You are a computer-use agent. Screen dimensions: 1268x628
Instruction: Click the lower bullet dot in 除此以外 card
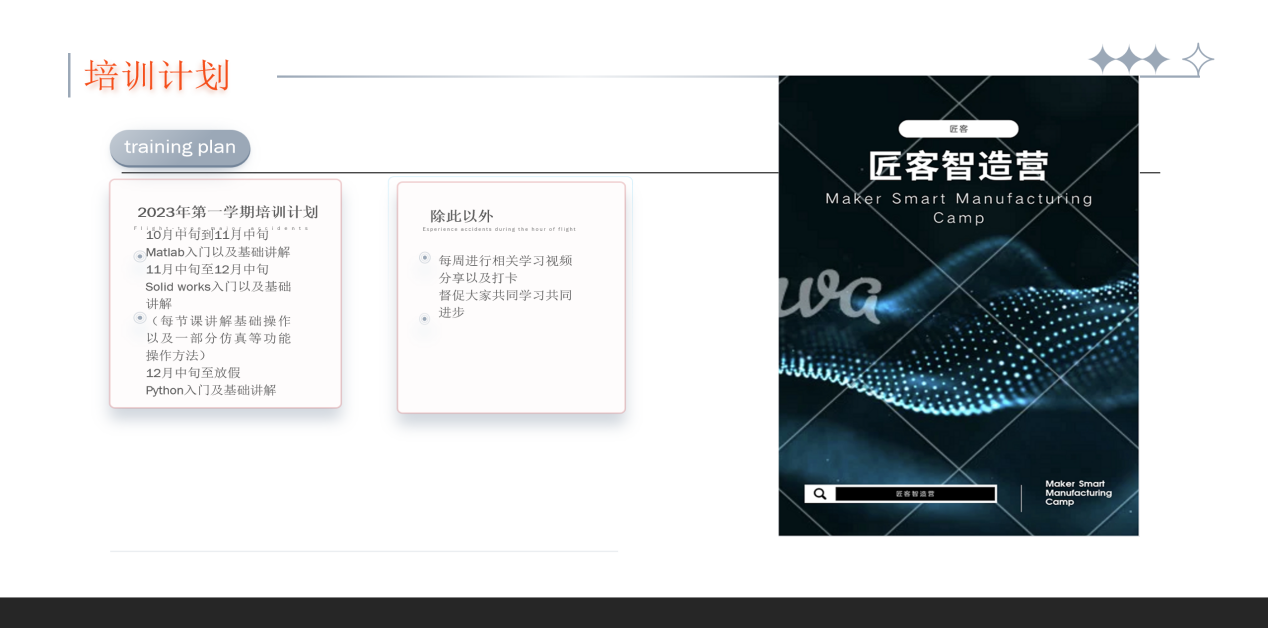click(425, 319)
